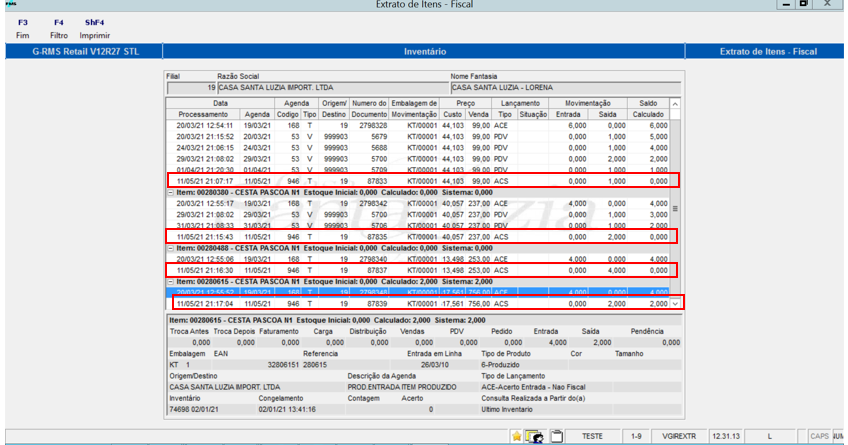Click document number 2798328
Viewport: 848px width, 445px height.
373,125
